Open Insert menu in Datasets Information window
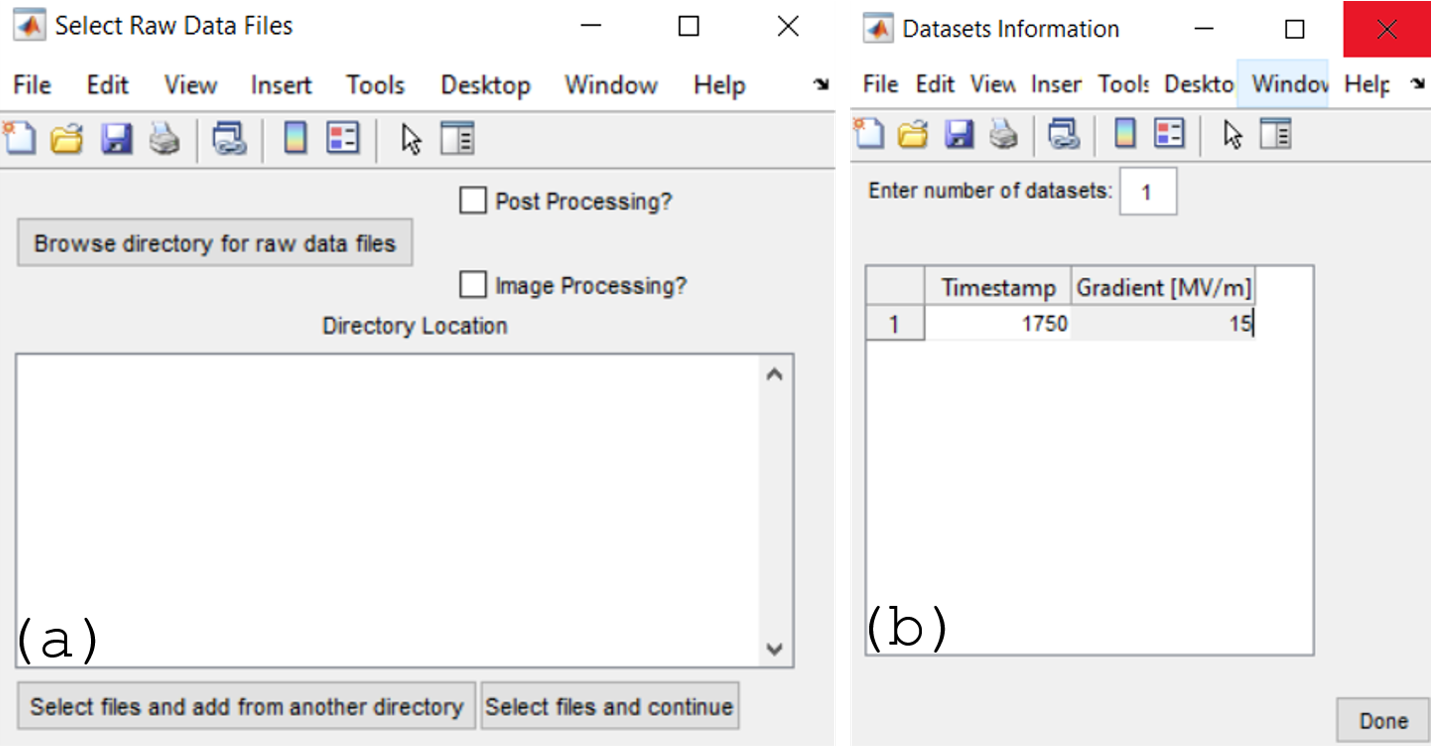Screen dimensions: 1431x746 click(1056, 84)
